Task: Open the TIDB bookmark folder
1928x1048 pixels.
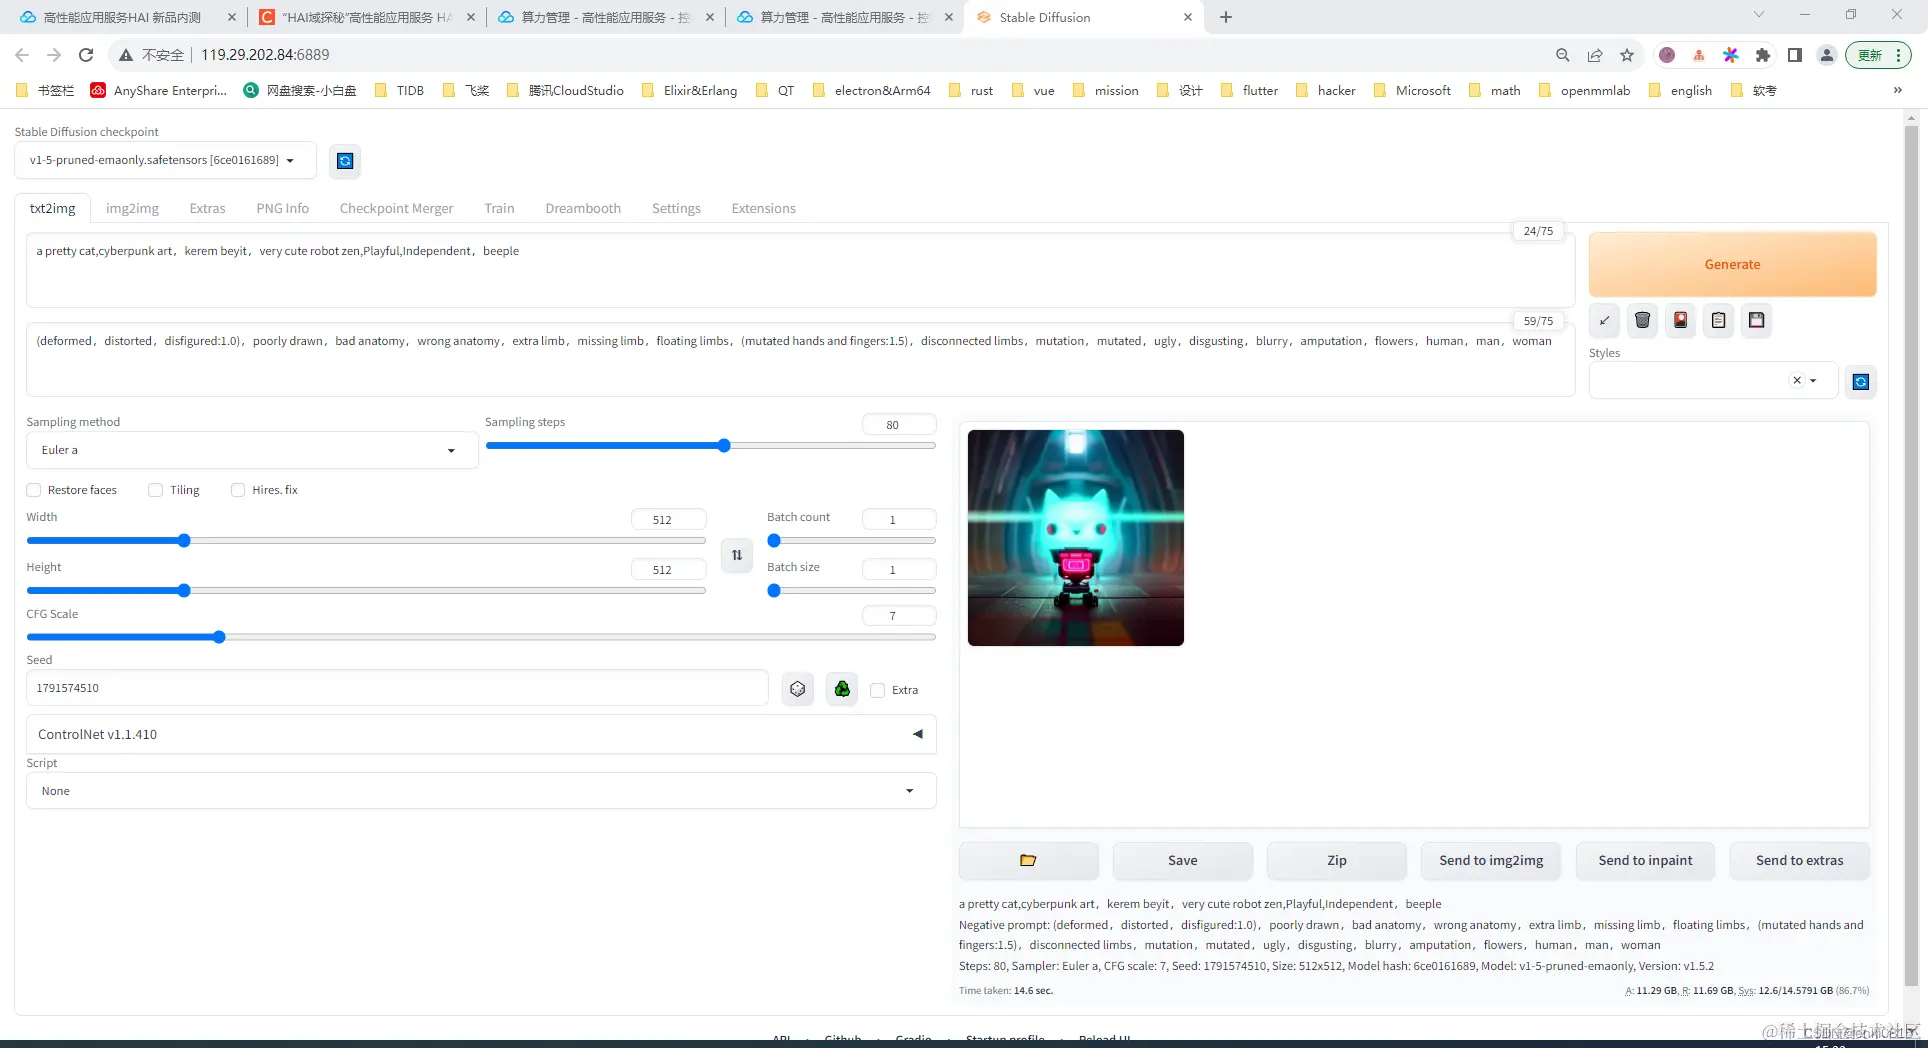Action: click(x=399, y=90)
